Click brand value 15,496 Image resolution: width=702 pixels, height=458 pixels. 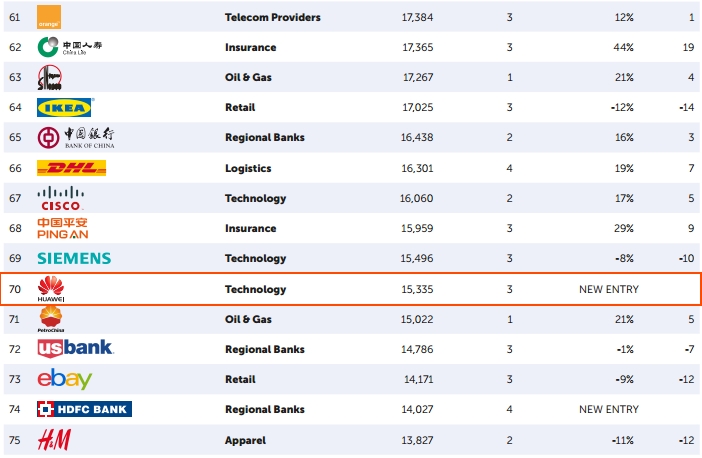tap(417, 258)
